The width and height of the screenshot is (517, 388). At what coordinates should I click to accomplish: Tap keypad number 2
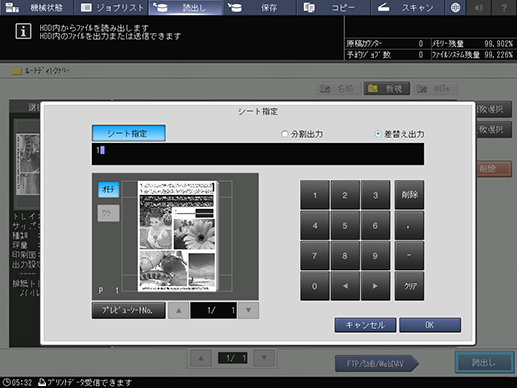click(x=345, y=195)
